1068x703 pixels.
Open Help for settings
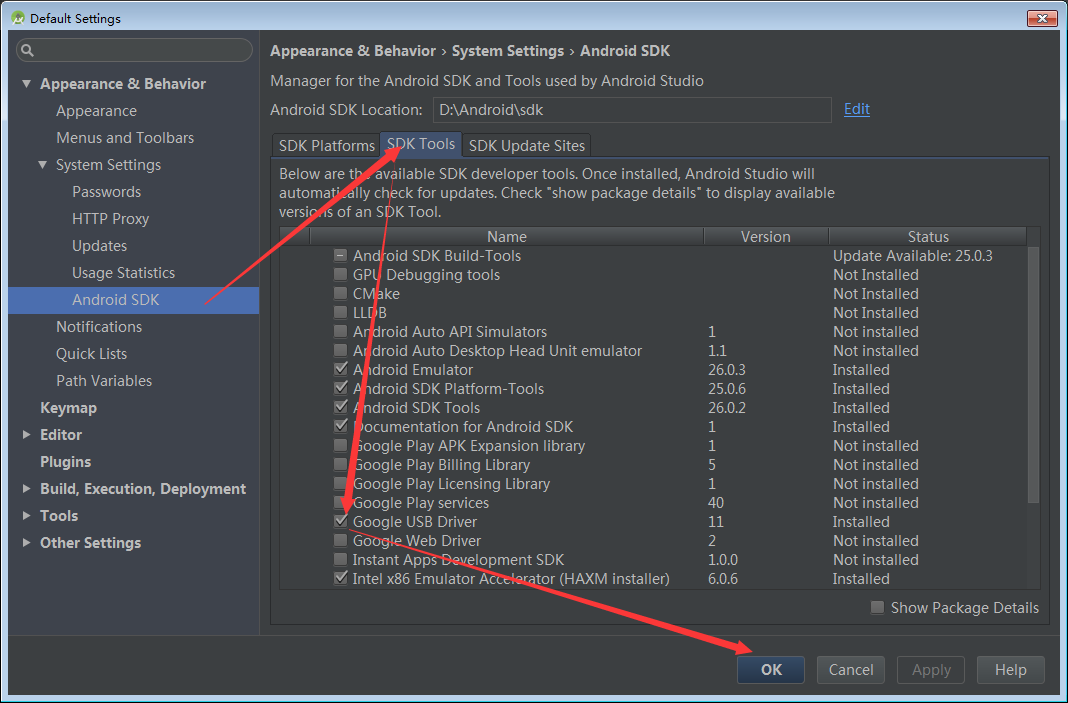[x=1010, y=670]
